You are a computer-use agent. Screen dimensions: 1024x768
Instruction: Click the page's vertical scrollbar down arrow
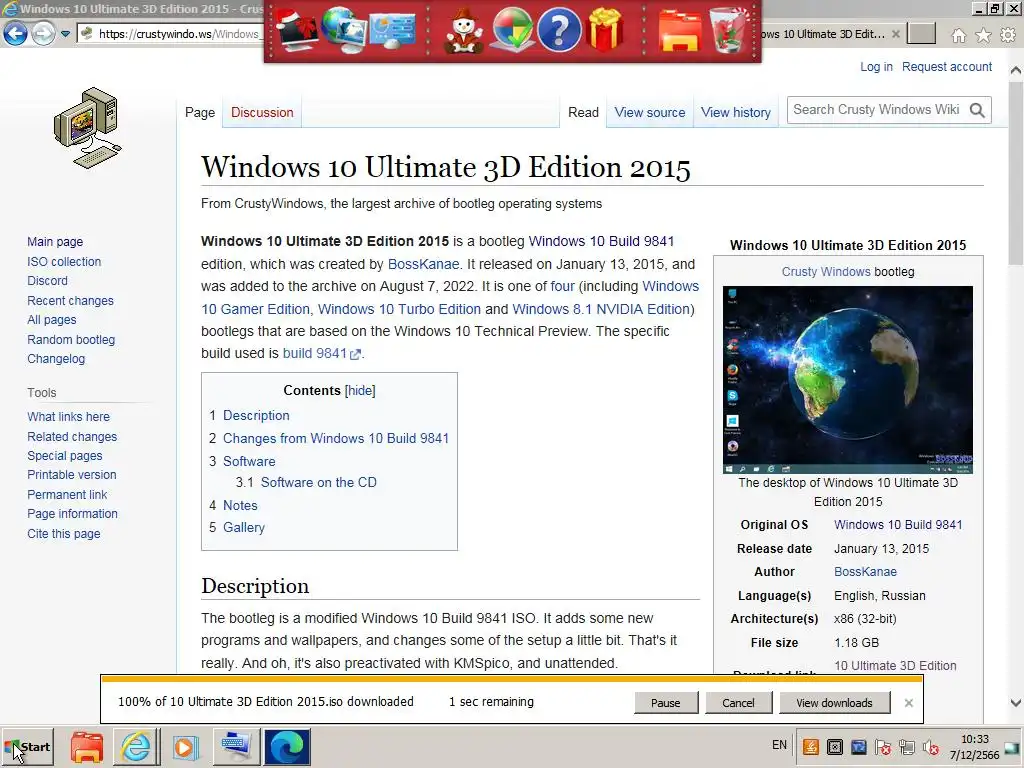(1016, 703)
